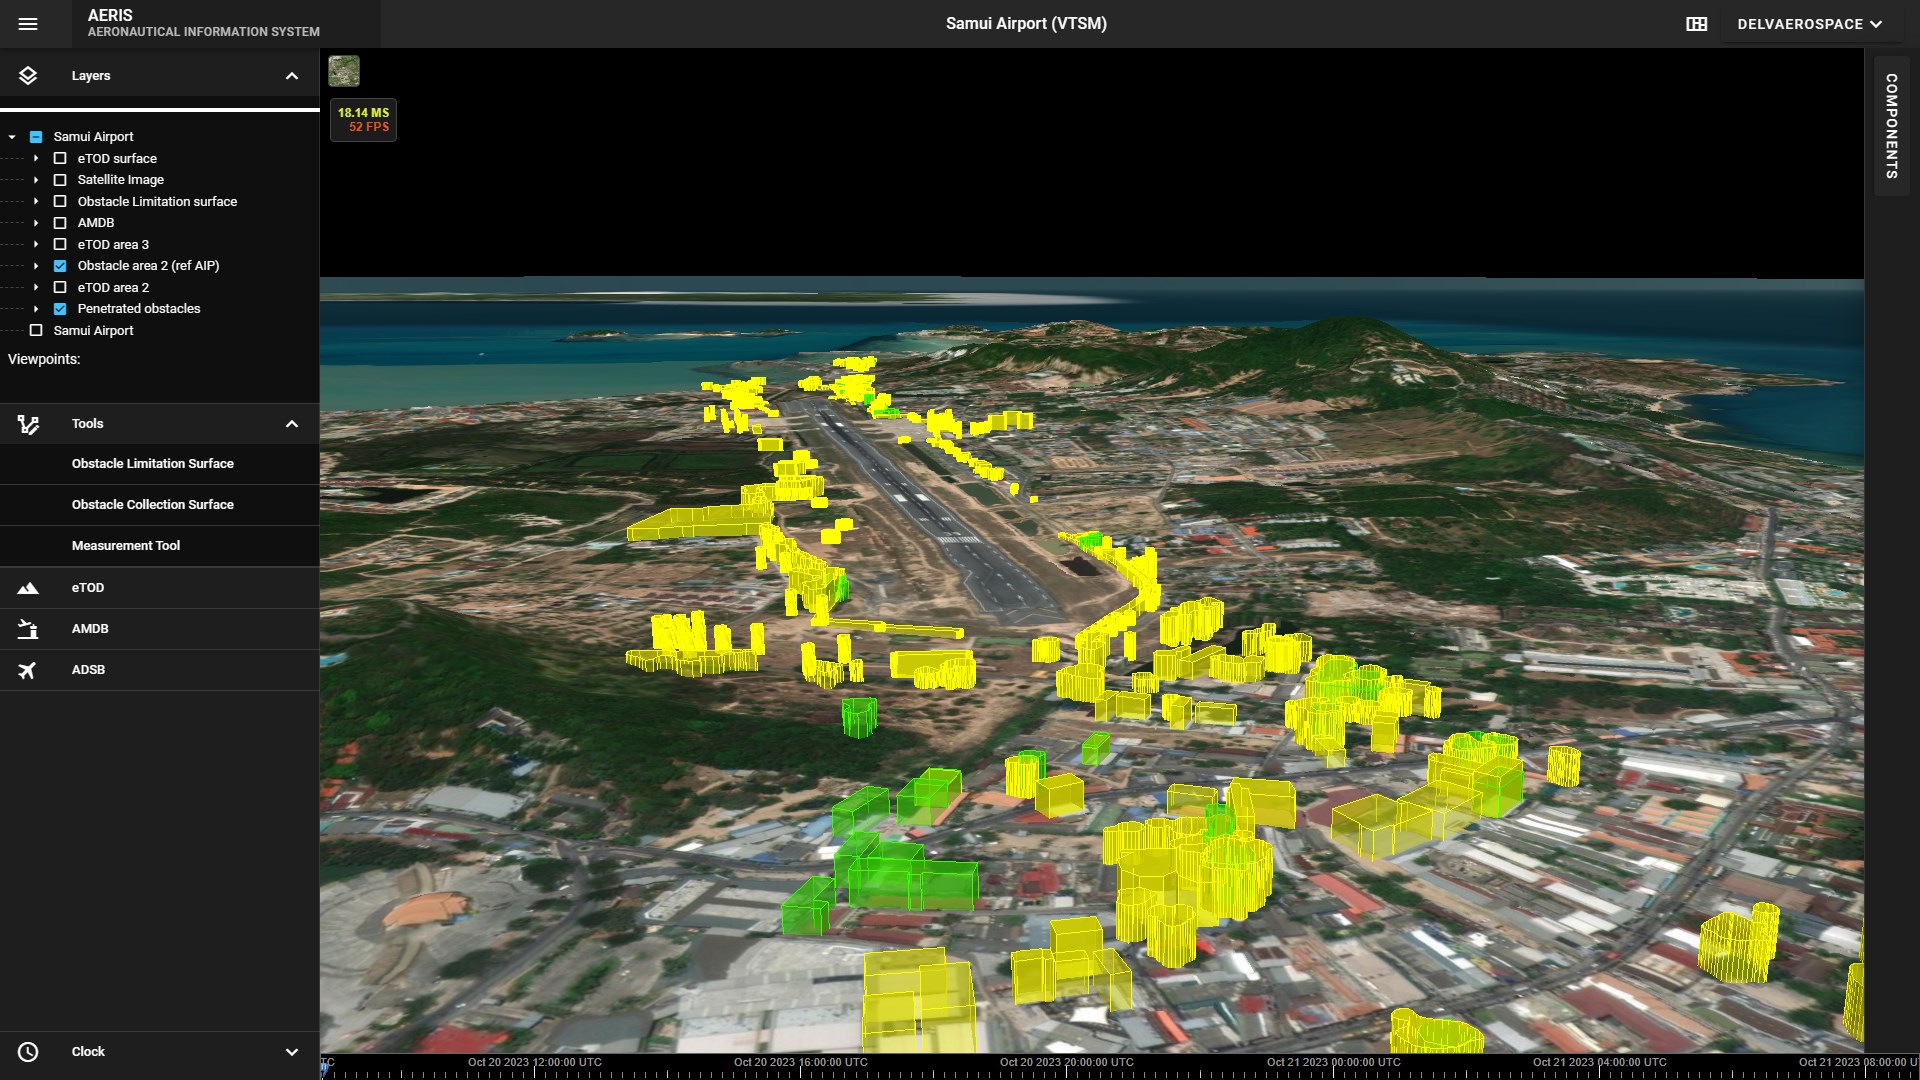Click the Clock icon
This screenshot has width=1920, height=1080.
click(28, 1052)
